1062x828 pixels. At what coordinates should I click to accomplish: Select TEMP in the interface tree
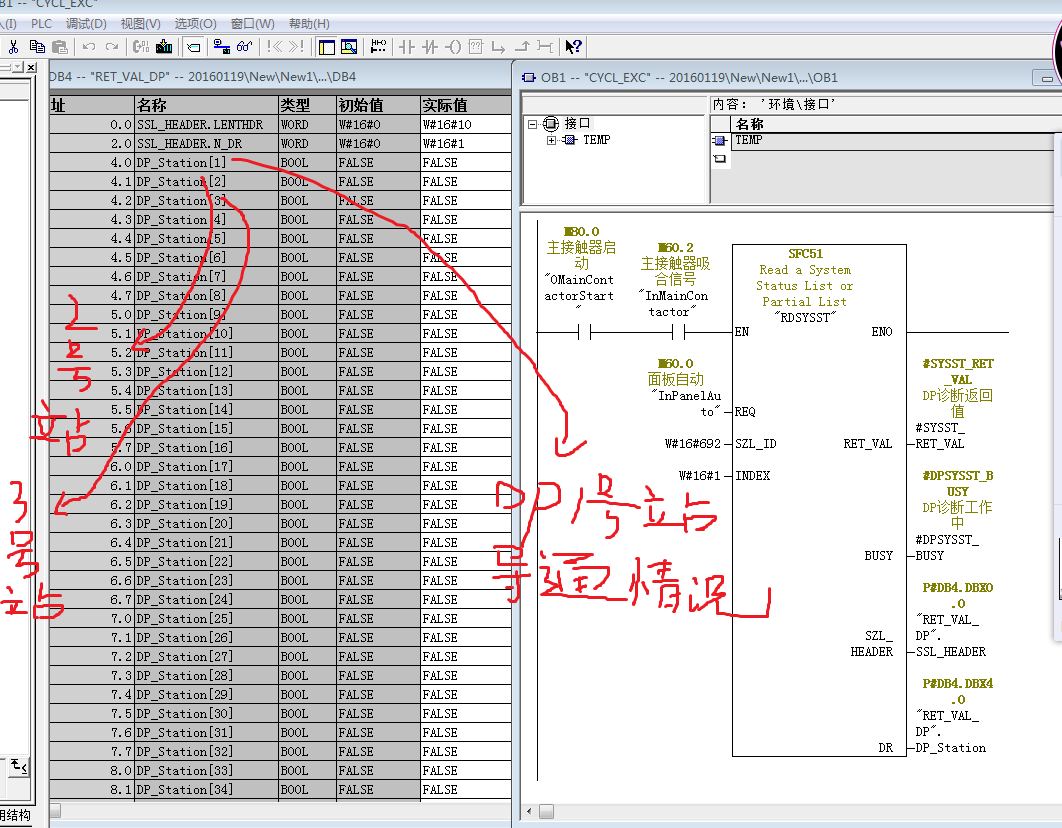[x=597, y=139]
